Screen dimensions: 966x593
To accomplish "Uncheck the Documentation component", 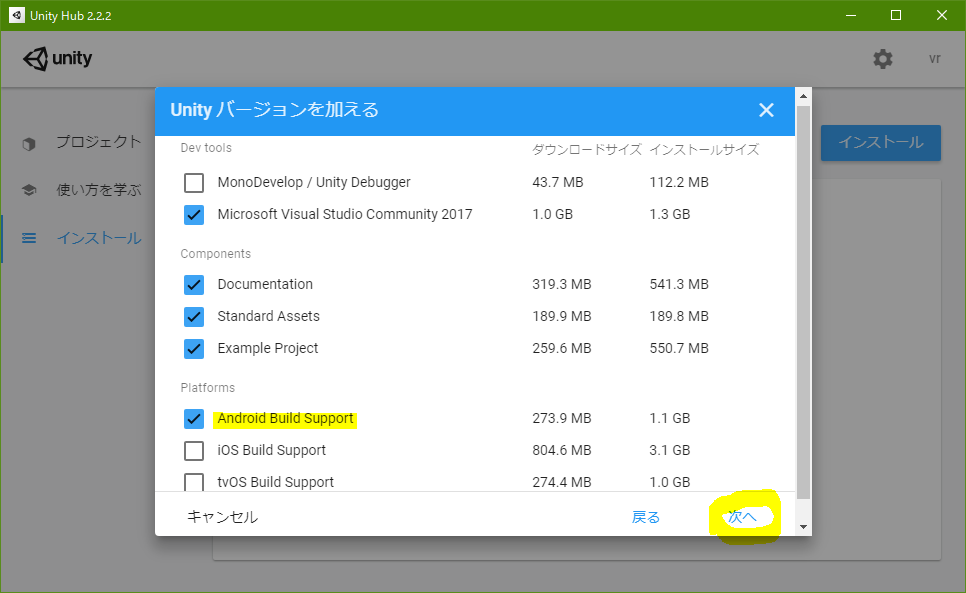I will coord(194,284).
